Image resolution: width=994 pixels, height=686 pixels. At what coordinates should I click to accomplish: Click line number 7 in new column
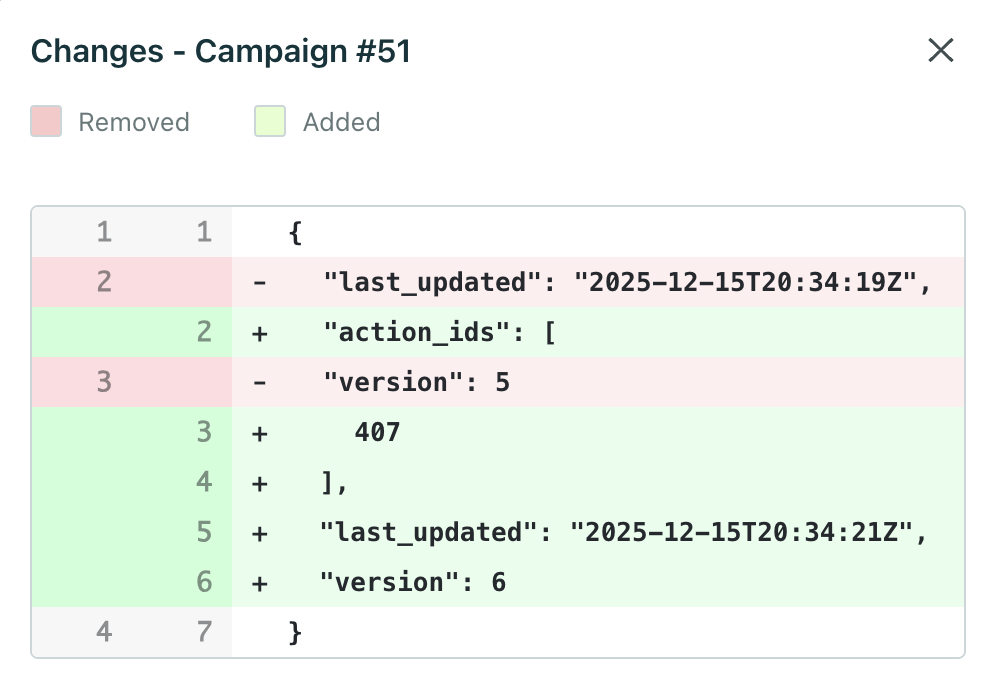[204, 632]
